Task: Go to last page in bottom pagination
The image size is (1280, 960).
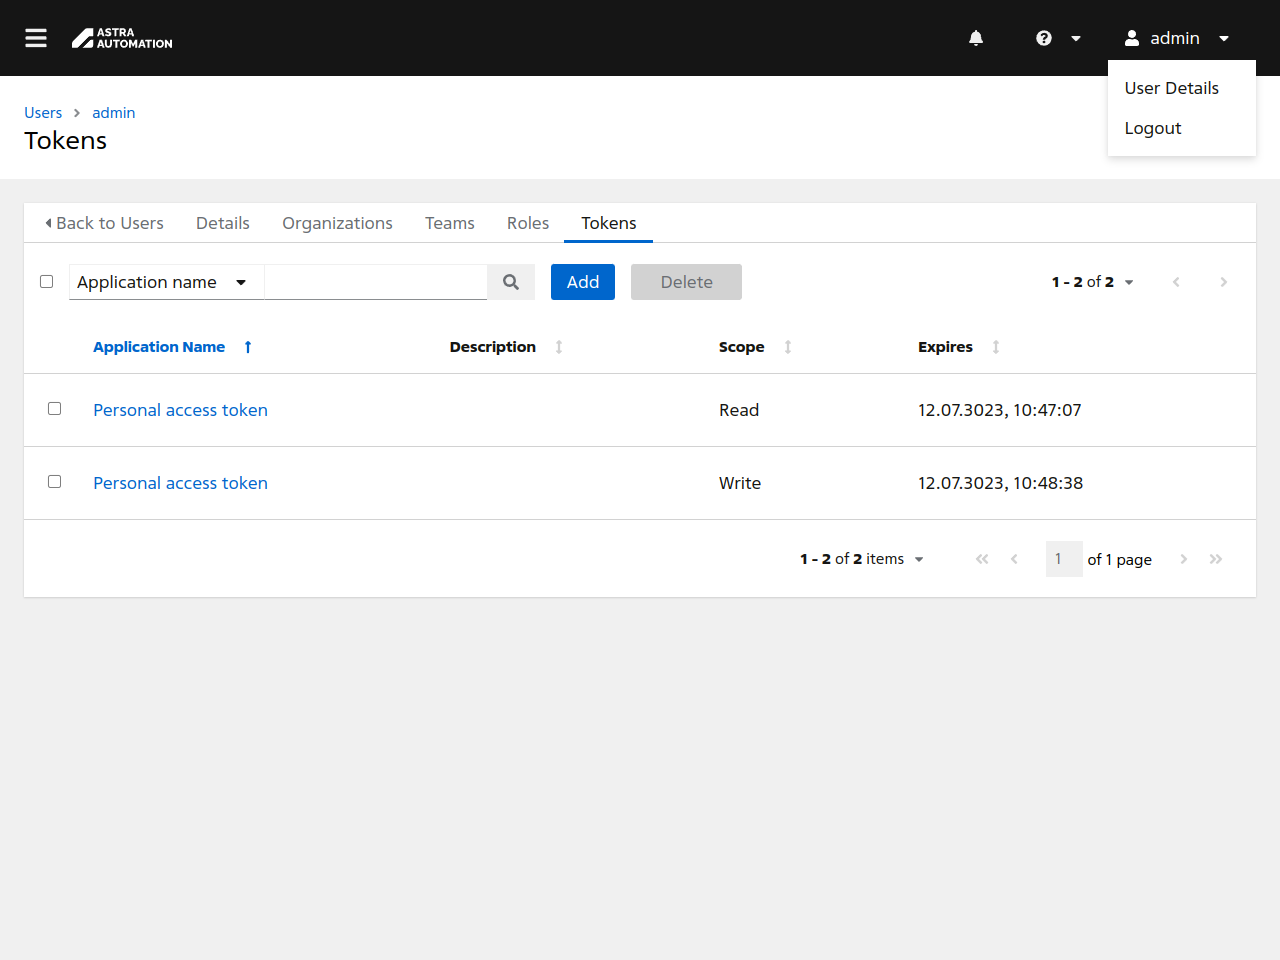Action: pyautogui.click(x=1216, y=559)
